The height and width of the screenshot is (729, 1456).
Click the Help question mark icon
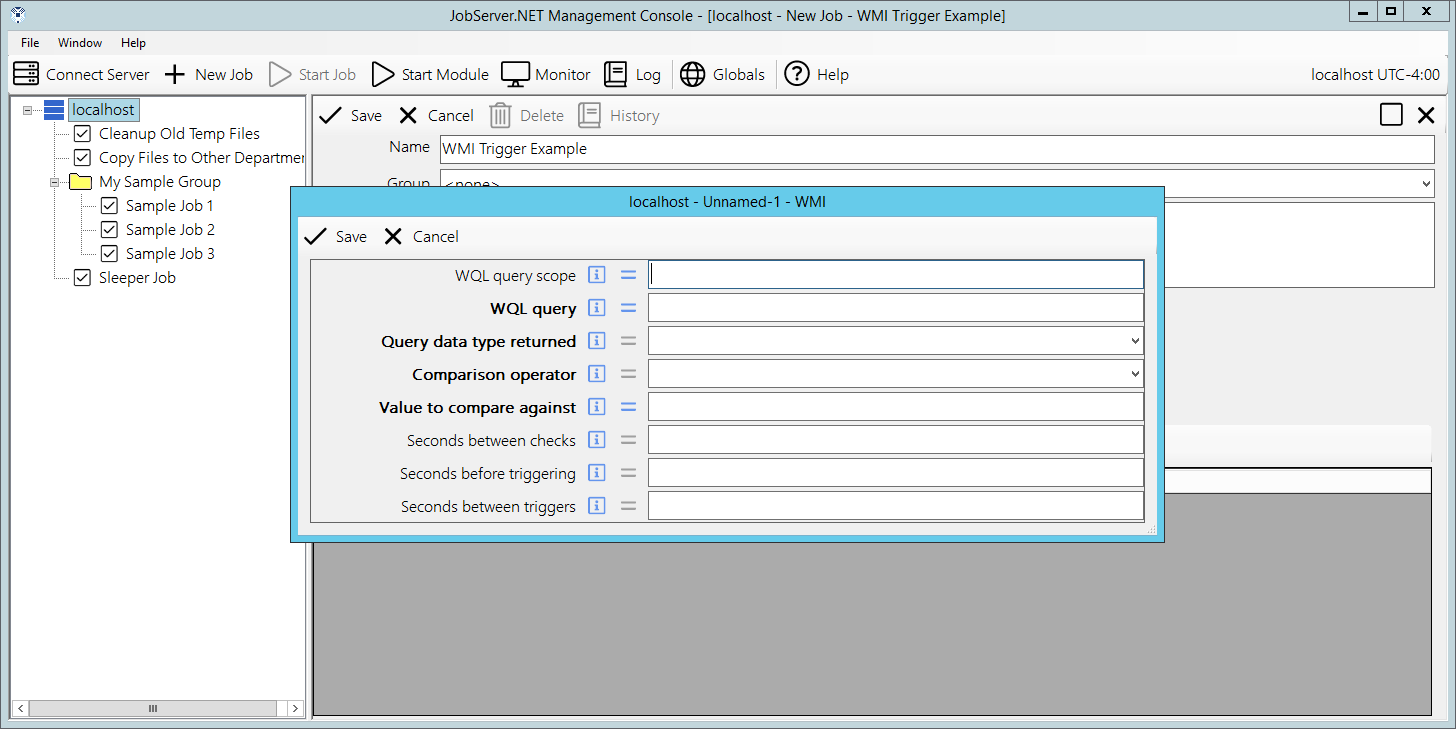tap(796, 74)
